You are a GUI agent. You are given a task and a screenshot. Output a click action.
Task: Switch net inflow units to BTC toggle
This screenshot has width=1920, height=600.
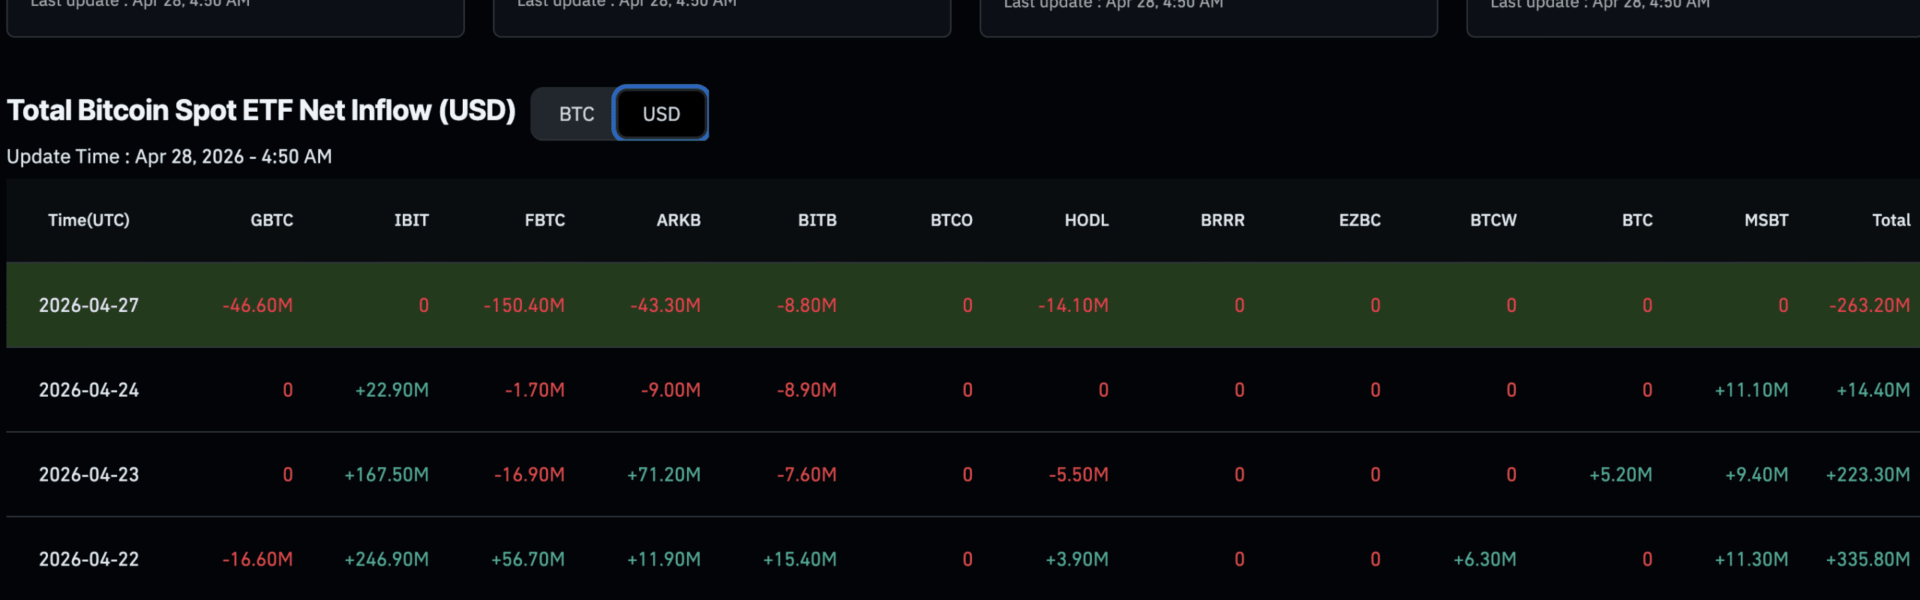[x=576, y=114]
